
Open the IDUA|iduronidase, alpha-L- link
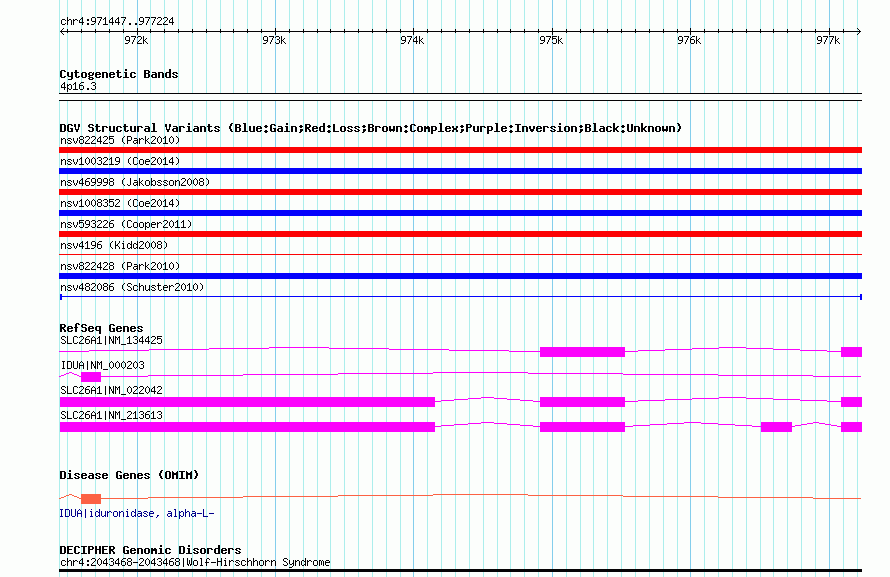point(137,513)
